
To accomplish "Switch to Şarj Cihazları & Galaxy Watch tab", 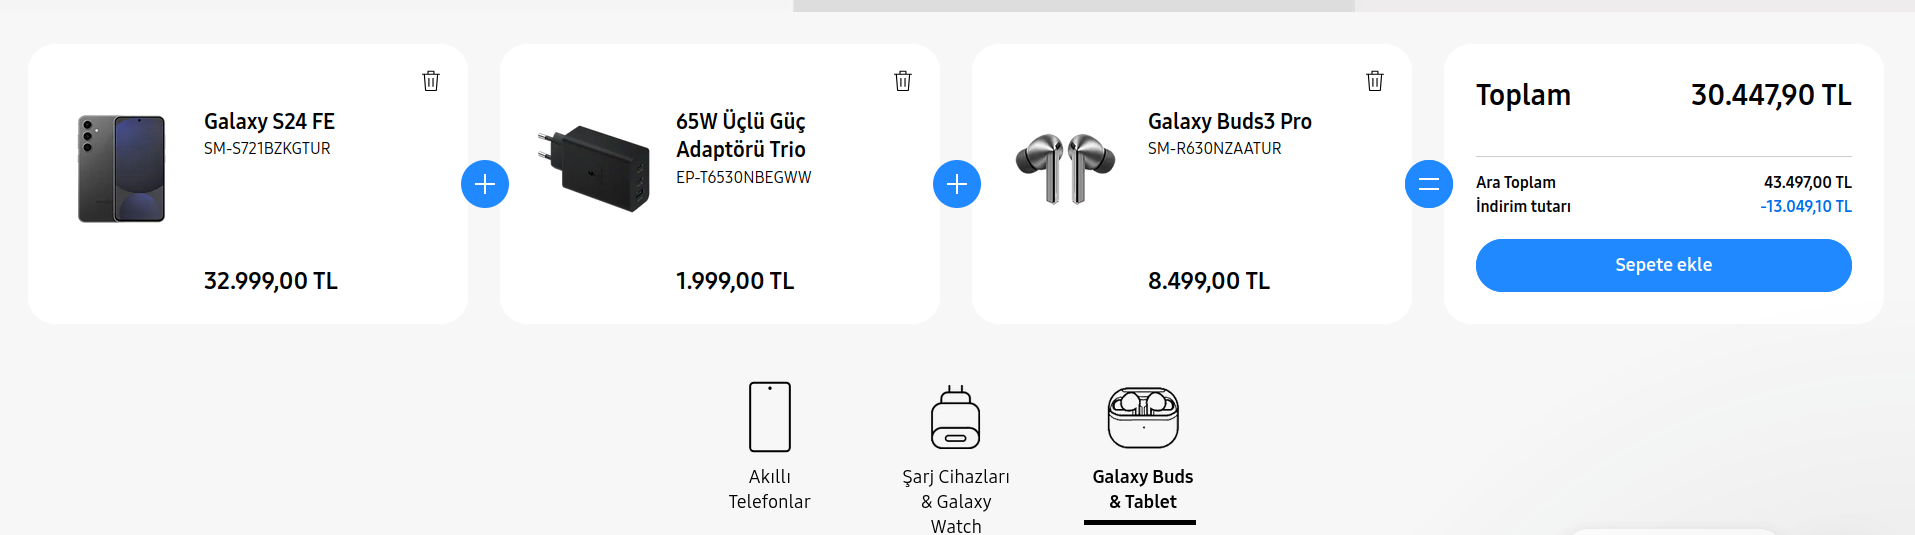I will click(956, 501).
